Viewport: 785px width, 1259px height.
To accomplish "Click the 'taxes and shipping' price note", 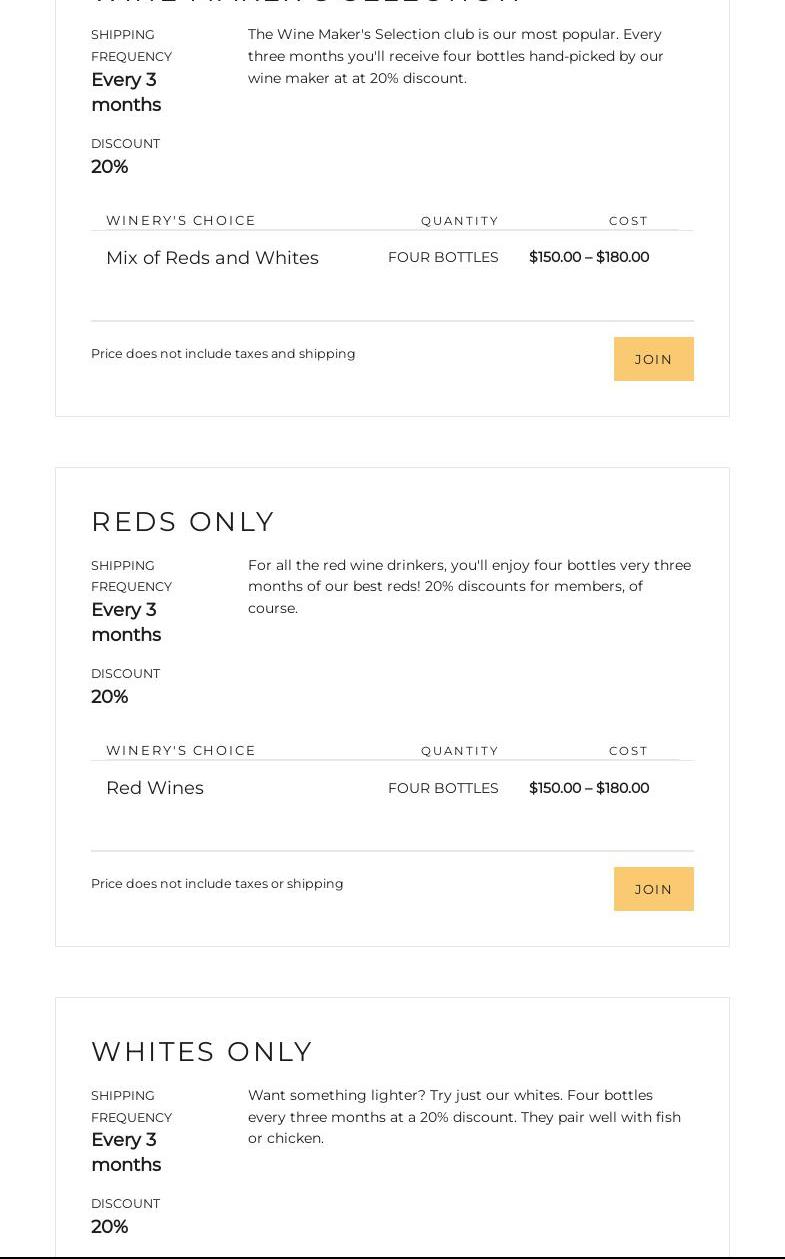I will (x=223, y=353).
